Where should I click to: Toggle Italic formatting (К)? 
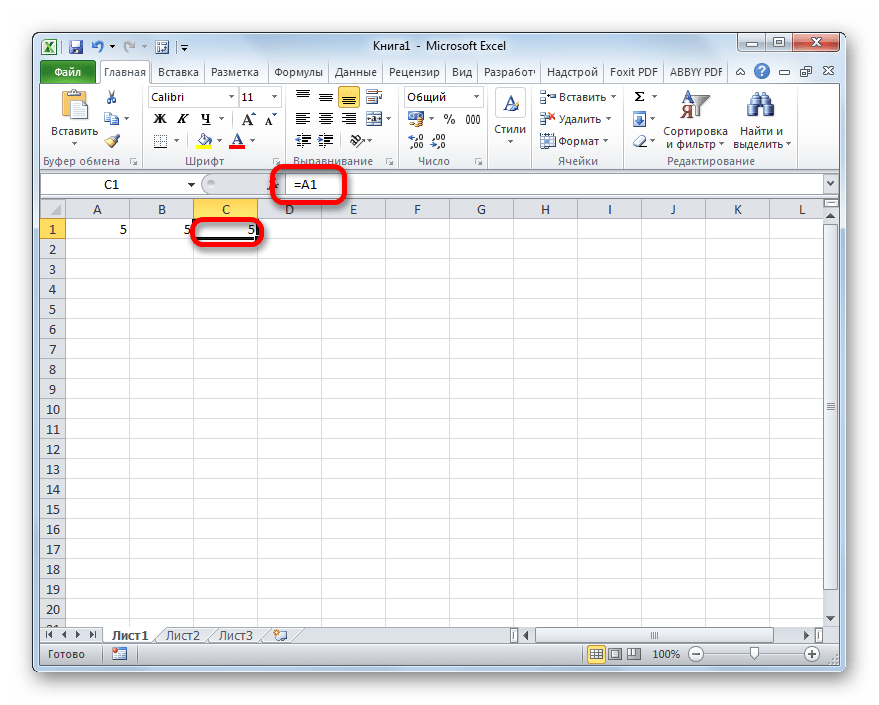(x=183, y=119)
